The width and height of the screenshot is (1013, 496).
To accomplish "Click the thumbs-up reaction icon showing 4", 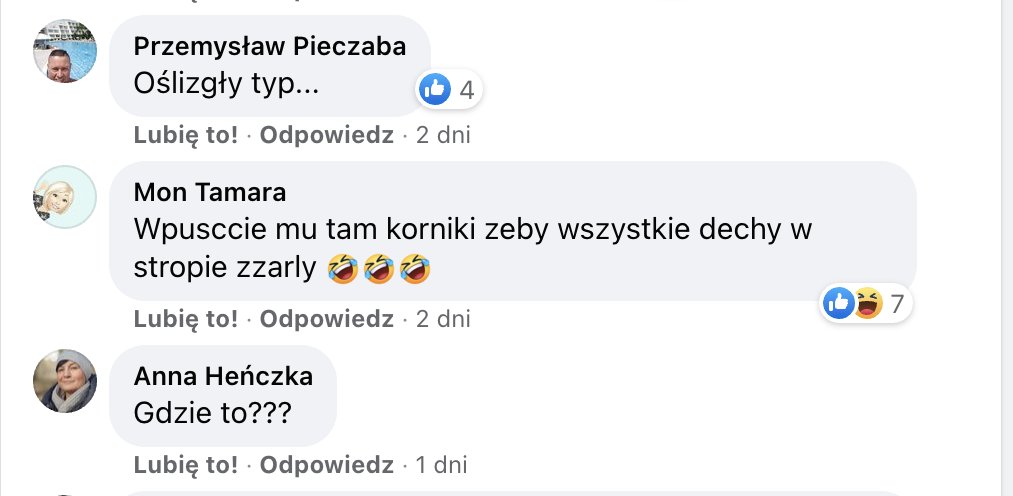I will click(435, 90).
